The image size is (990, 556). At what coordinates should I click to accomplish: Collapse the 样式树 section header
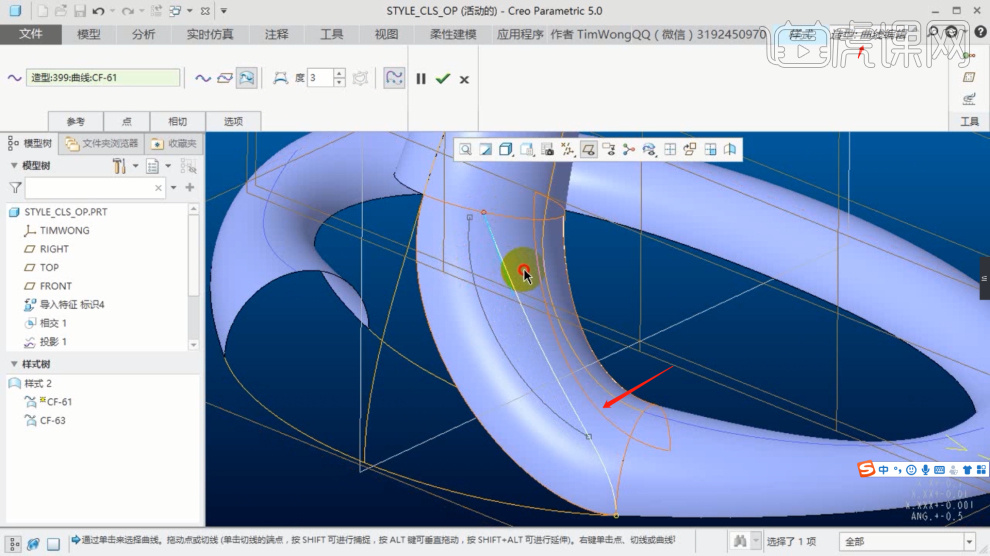(14, 364)
